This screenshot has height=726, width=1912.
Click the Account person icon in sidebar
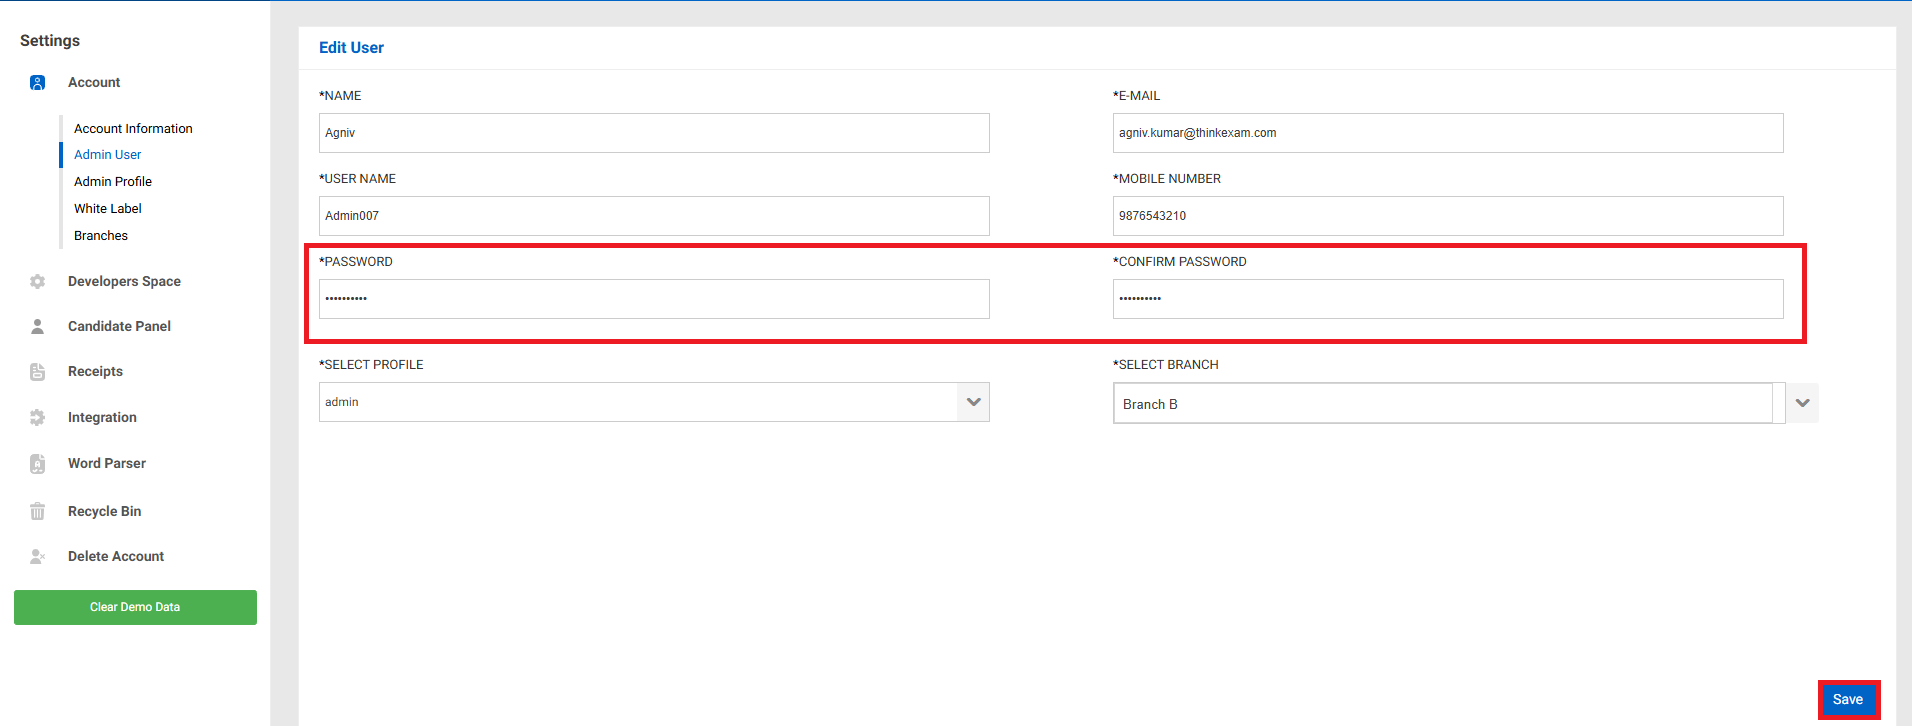pyautogui.click(x=37, y=83)
